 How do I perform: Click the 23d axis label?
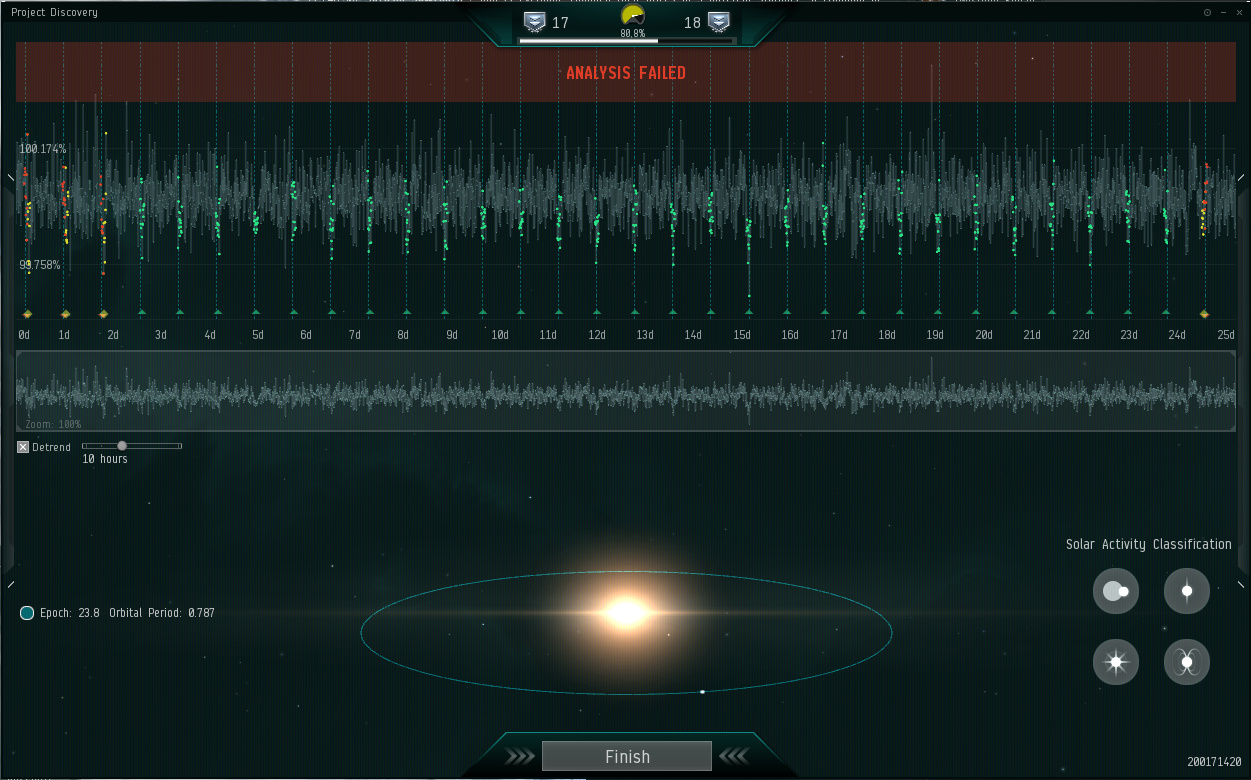tap(1129, 335)
